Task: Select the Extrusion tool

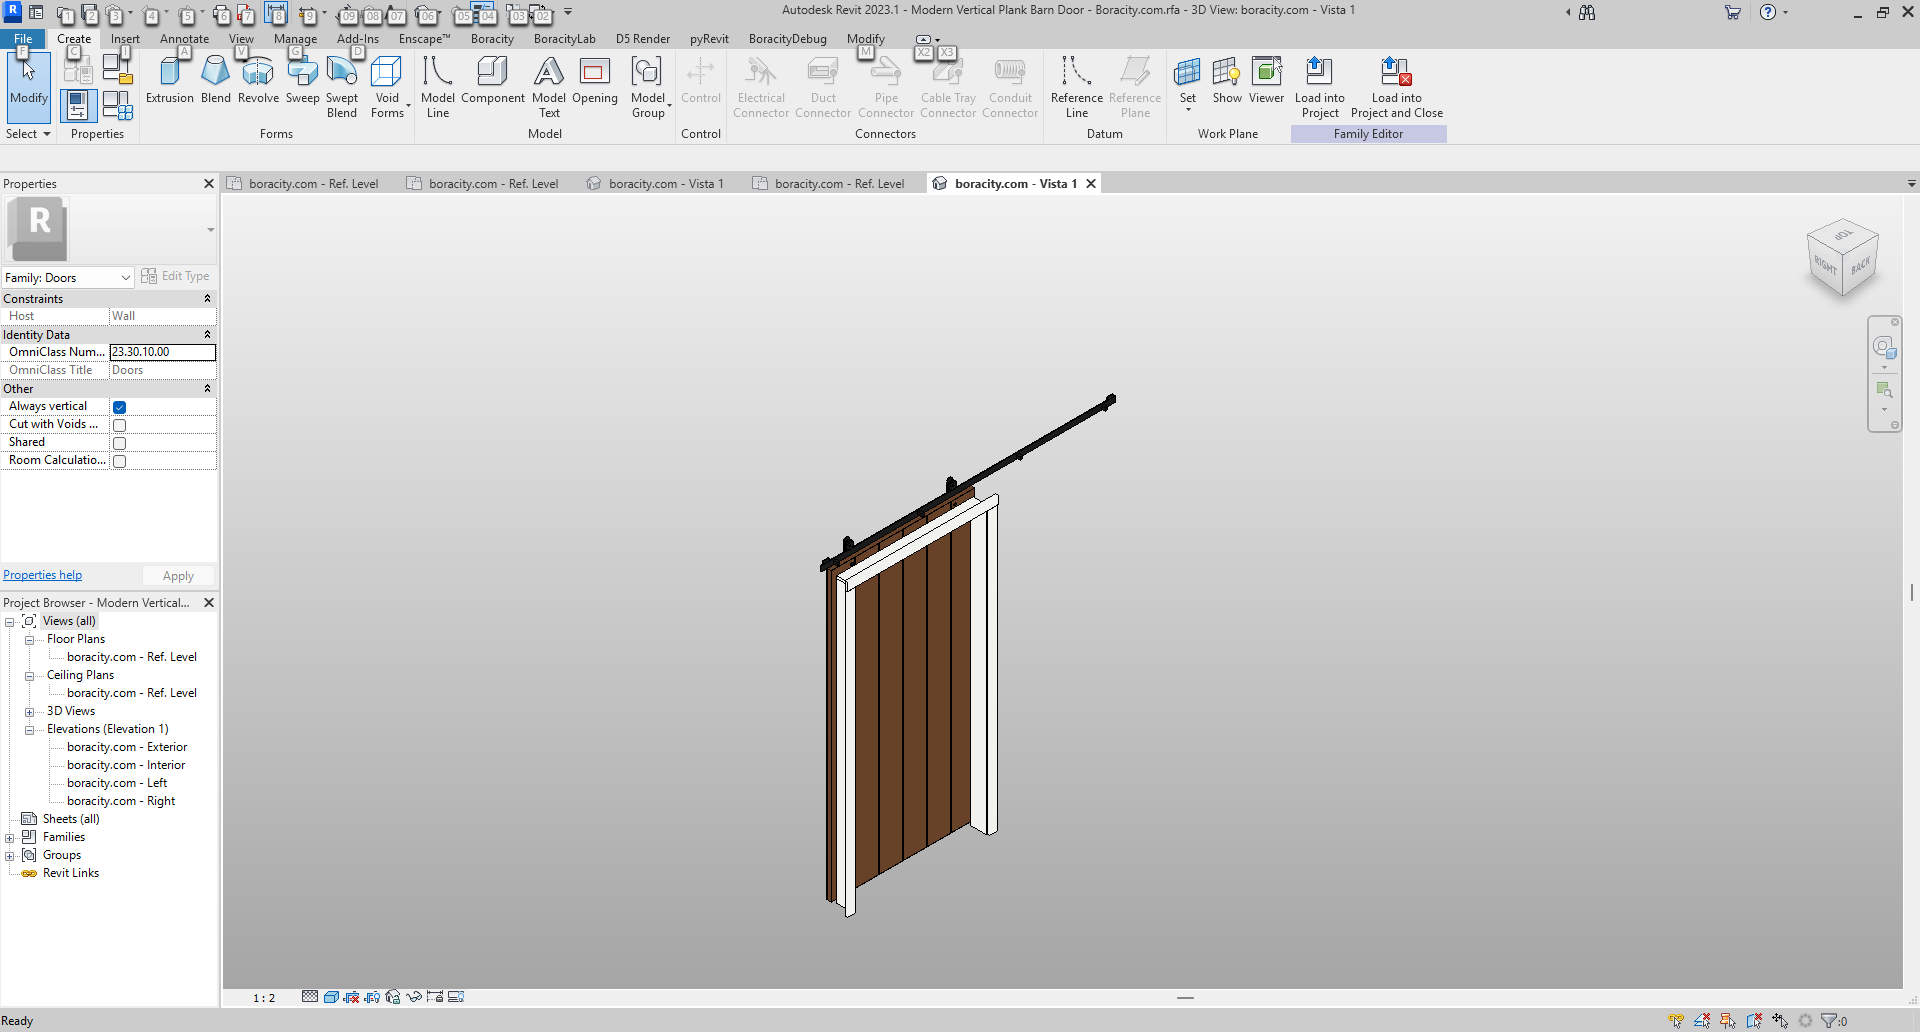Action: click(x=170, y=80)
